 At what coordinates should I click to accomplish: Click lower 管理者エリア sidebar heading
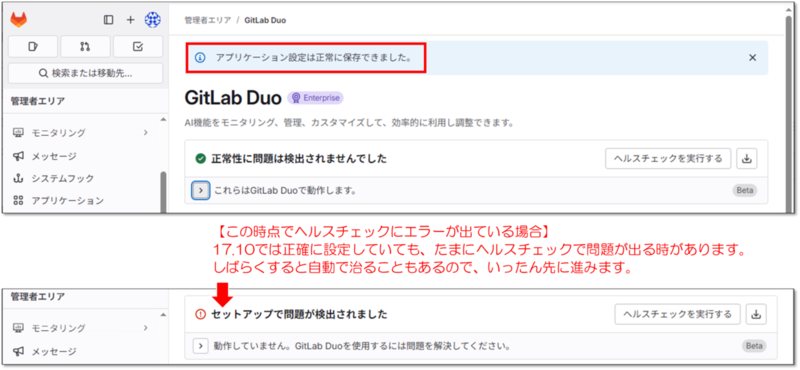tap(38, 296)
